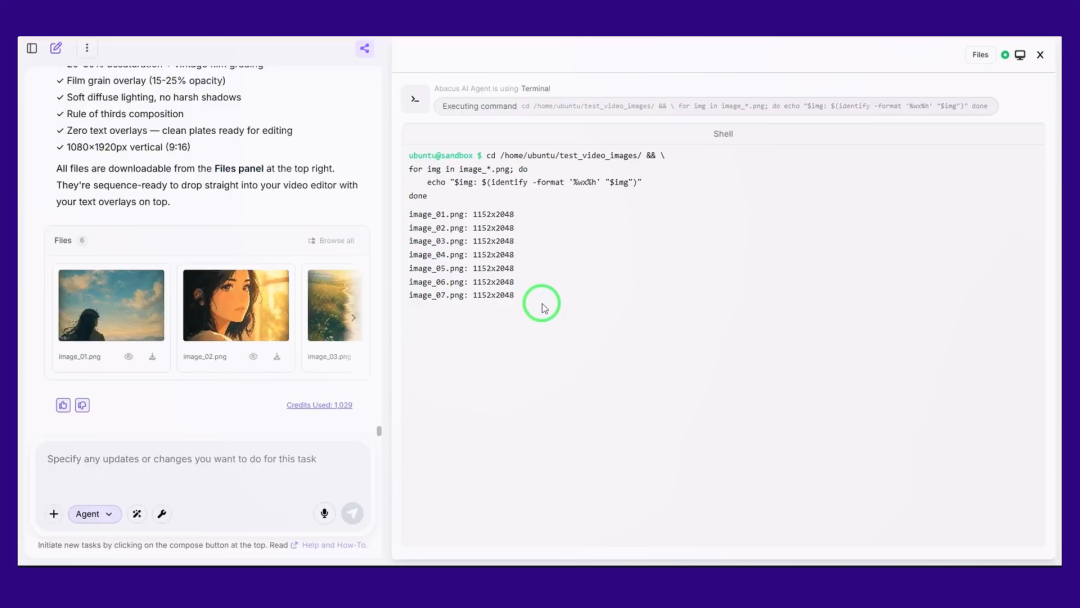Screen dimensions: 1080x608
Task: Click the magic wand enhance icon
Action: [x=137, y=514]
